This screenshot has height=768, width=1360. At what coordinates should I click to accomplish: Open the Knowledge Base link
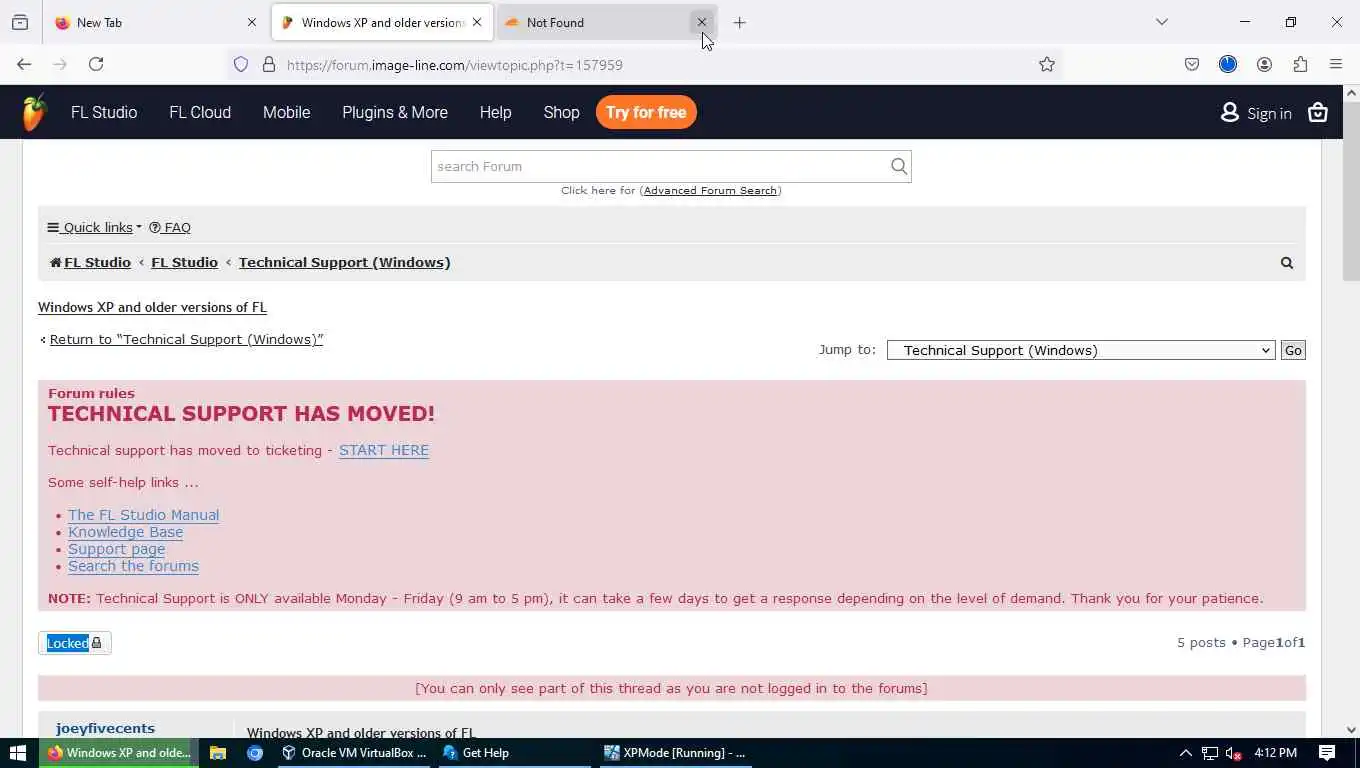point(125,532)
